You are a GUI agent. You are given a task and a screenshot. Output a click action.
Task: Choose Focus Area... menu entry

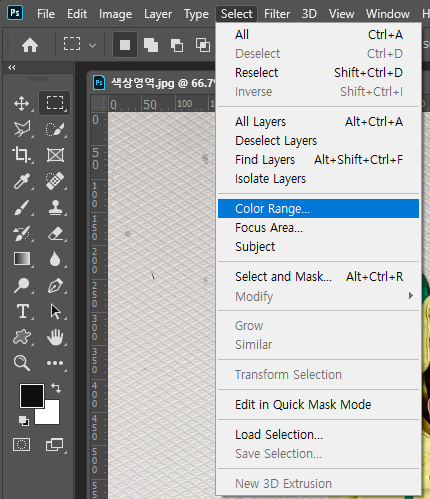(x=318, y=228)
